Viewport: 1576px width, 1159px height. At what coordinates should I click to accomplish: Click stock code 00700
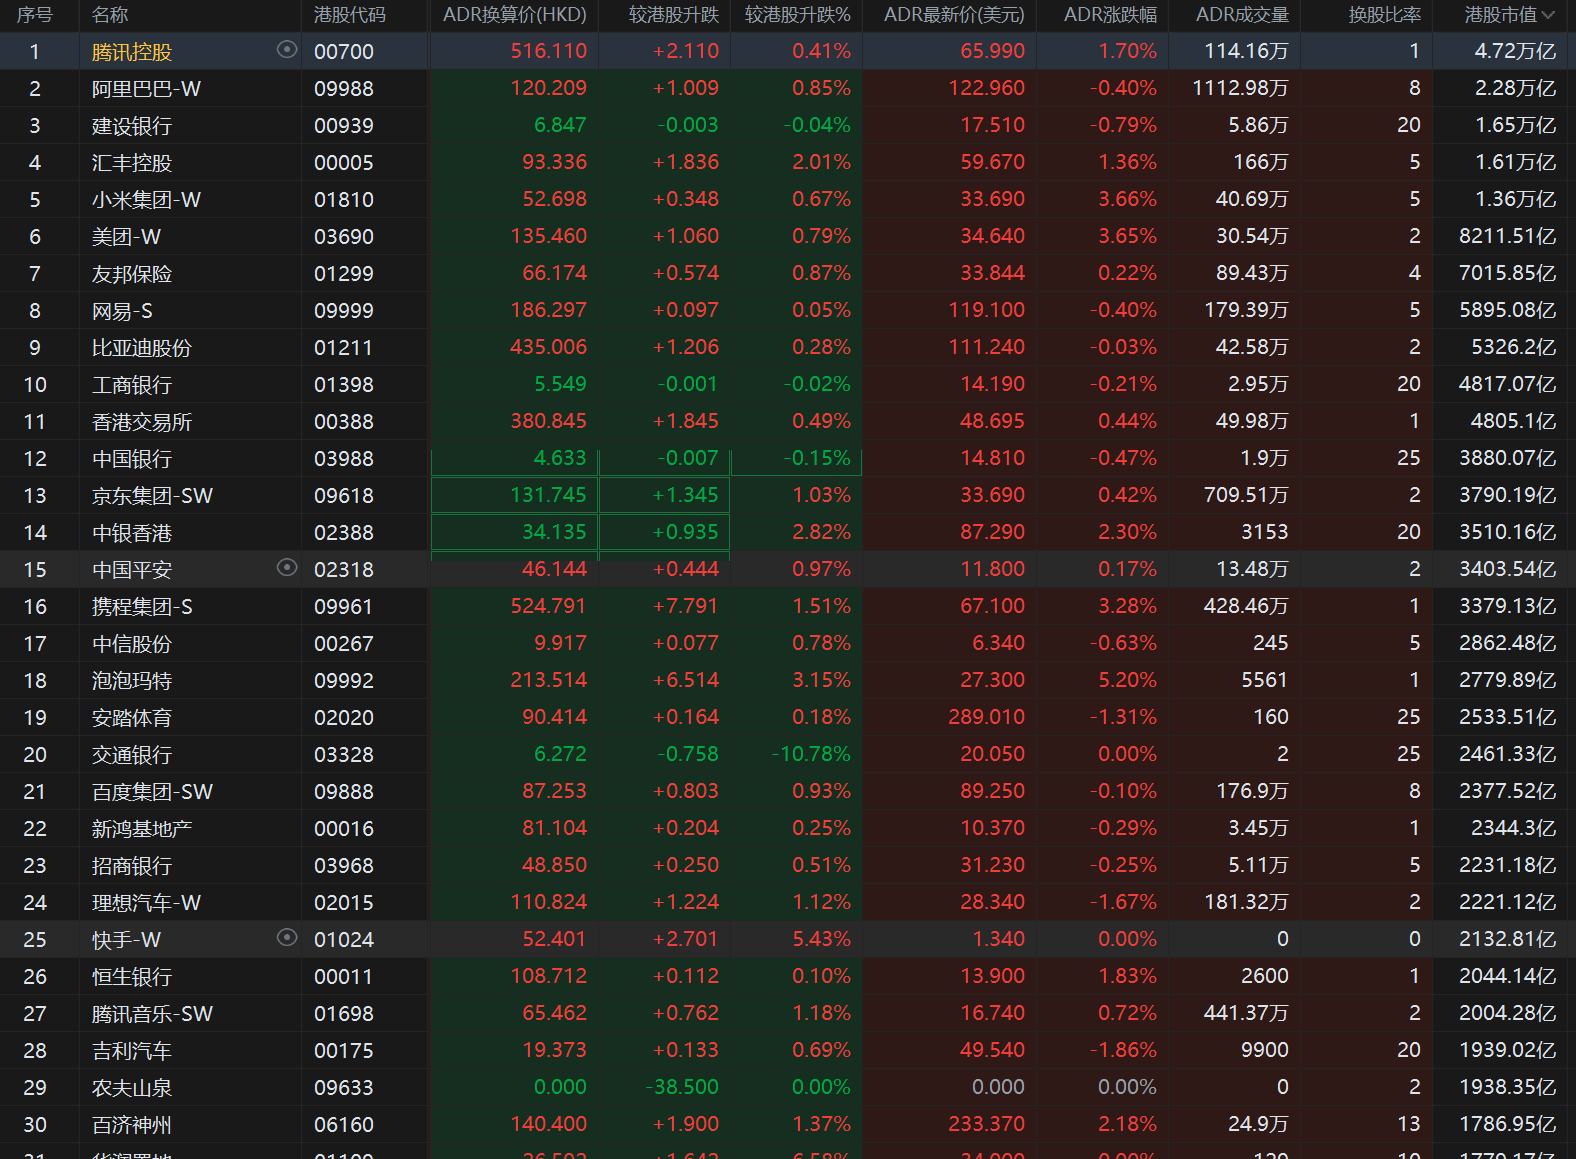(344, 52)
